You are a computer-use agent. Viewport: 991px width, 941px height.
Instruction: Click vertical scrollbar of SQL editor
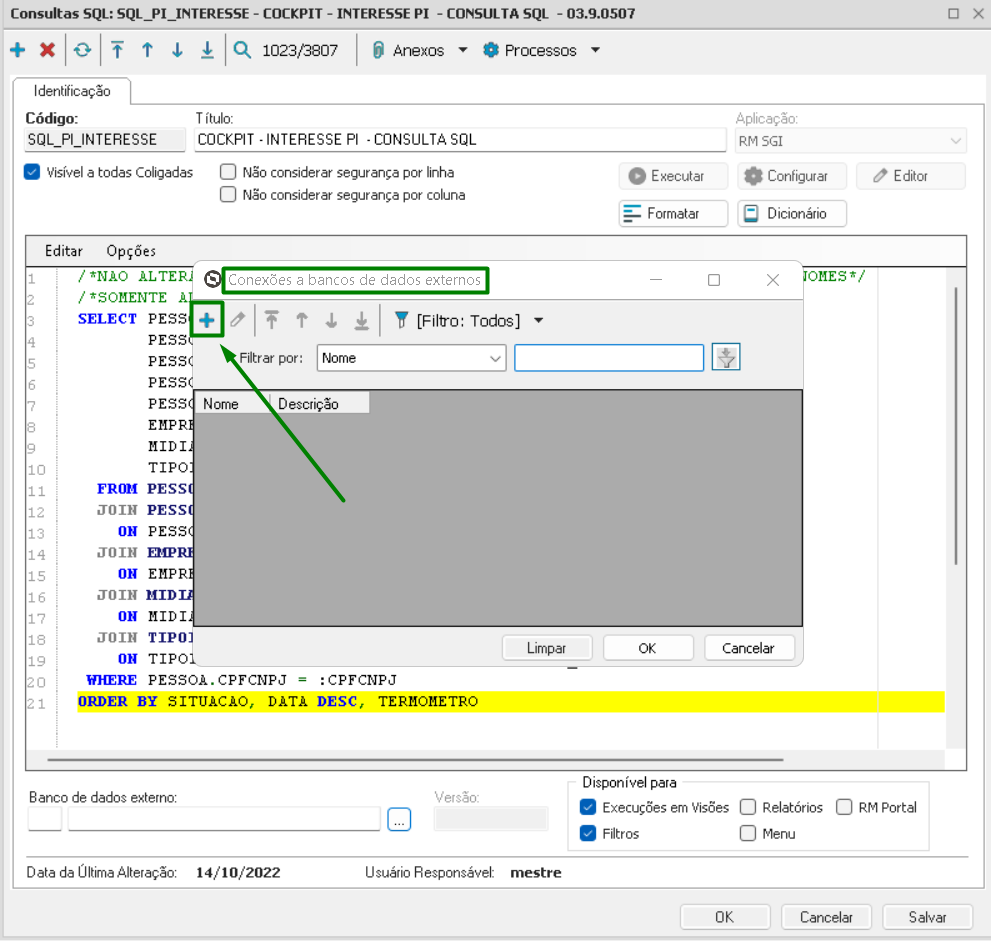[x=956, y=426]
